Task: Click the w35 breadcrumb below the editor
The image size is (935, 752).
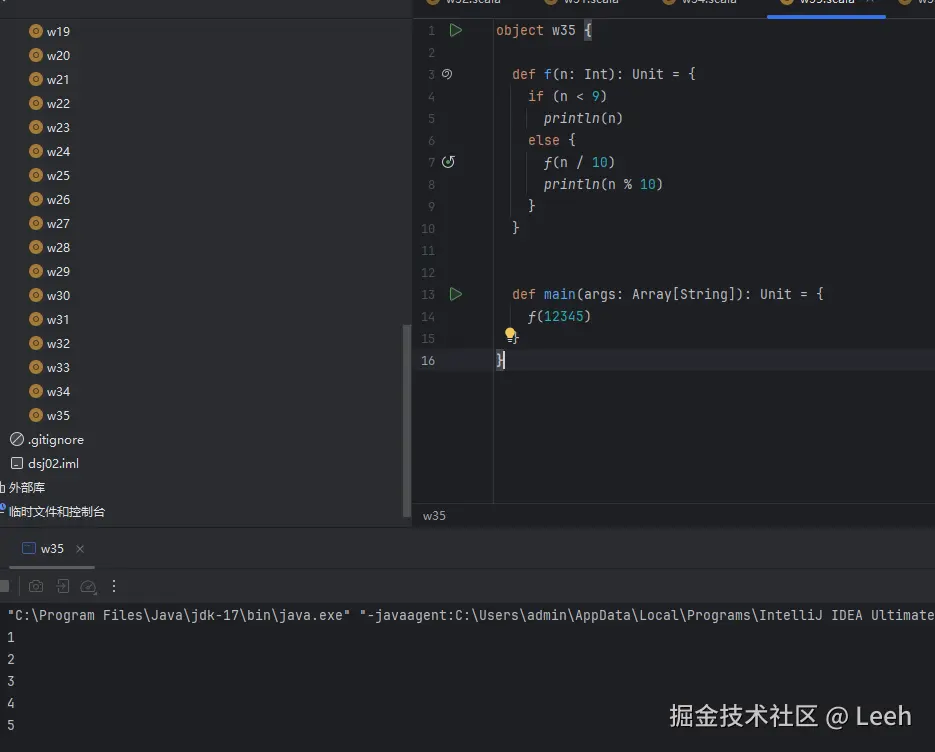Action: pyautogui.click(x=434, y=515)
